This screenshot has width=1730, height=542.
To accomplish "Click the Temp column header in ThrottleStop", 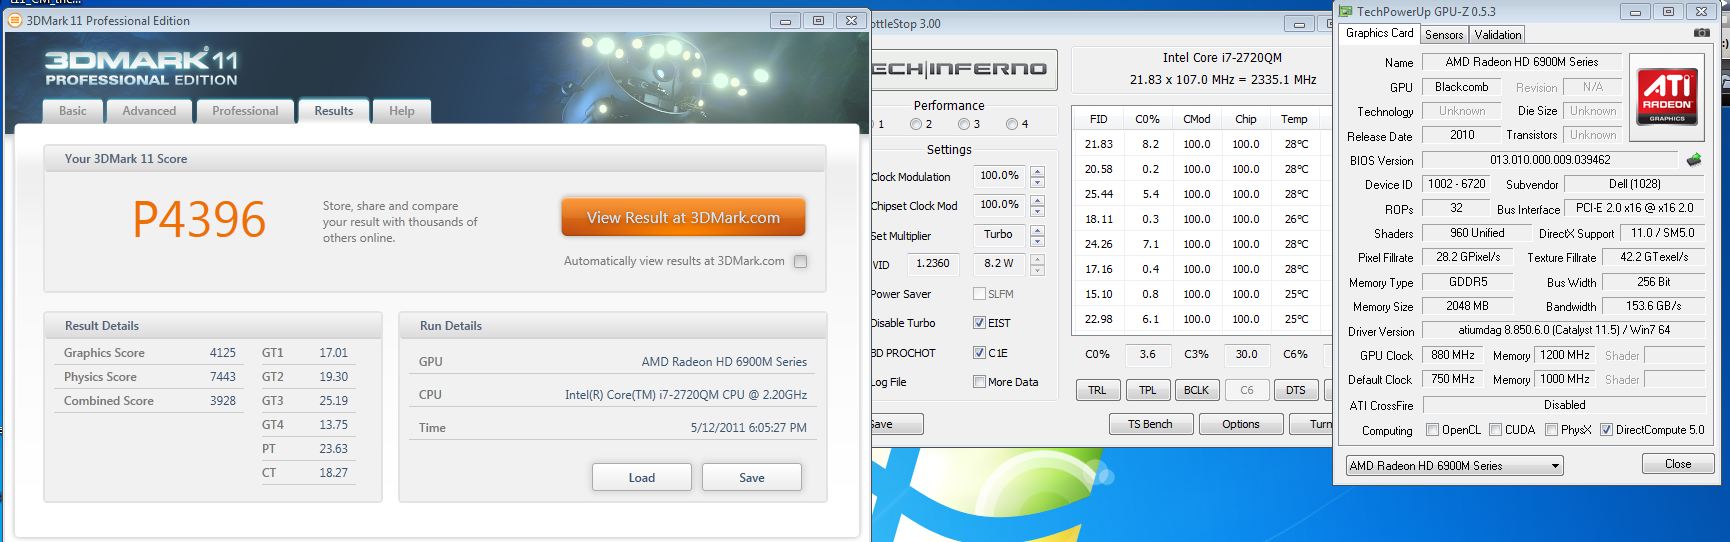I will (1294, 119).
